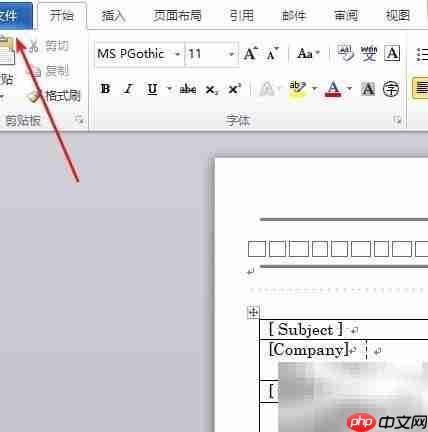Click the bullets list icon
This screenshot has width=428, height=432.
(422, 54)
